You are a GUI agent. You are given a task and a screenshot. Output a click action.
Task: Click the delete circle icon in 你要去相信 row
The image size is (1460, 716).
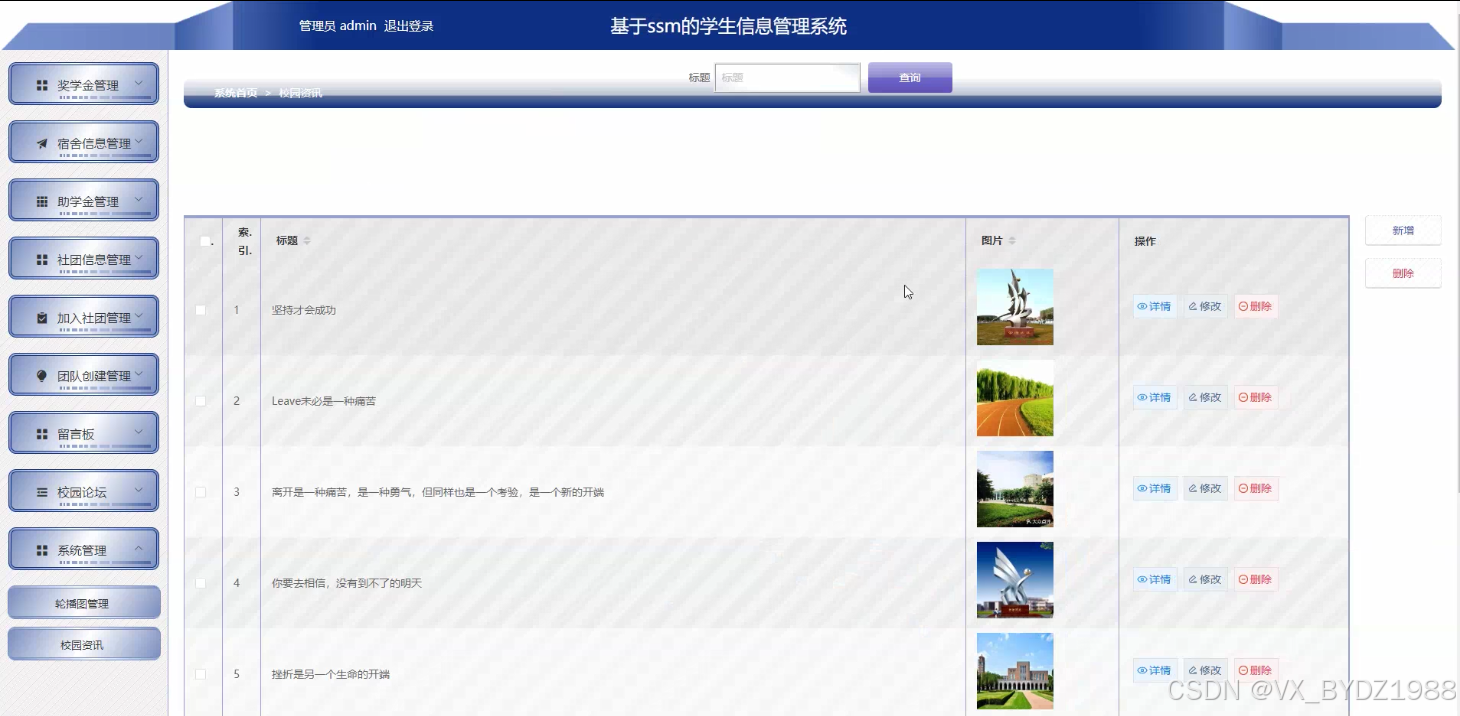[x=1243, y=580]
